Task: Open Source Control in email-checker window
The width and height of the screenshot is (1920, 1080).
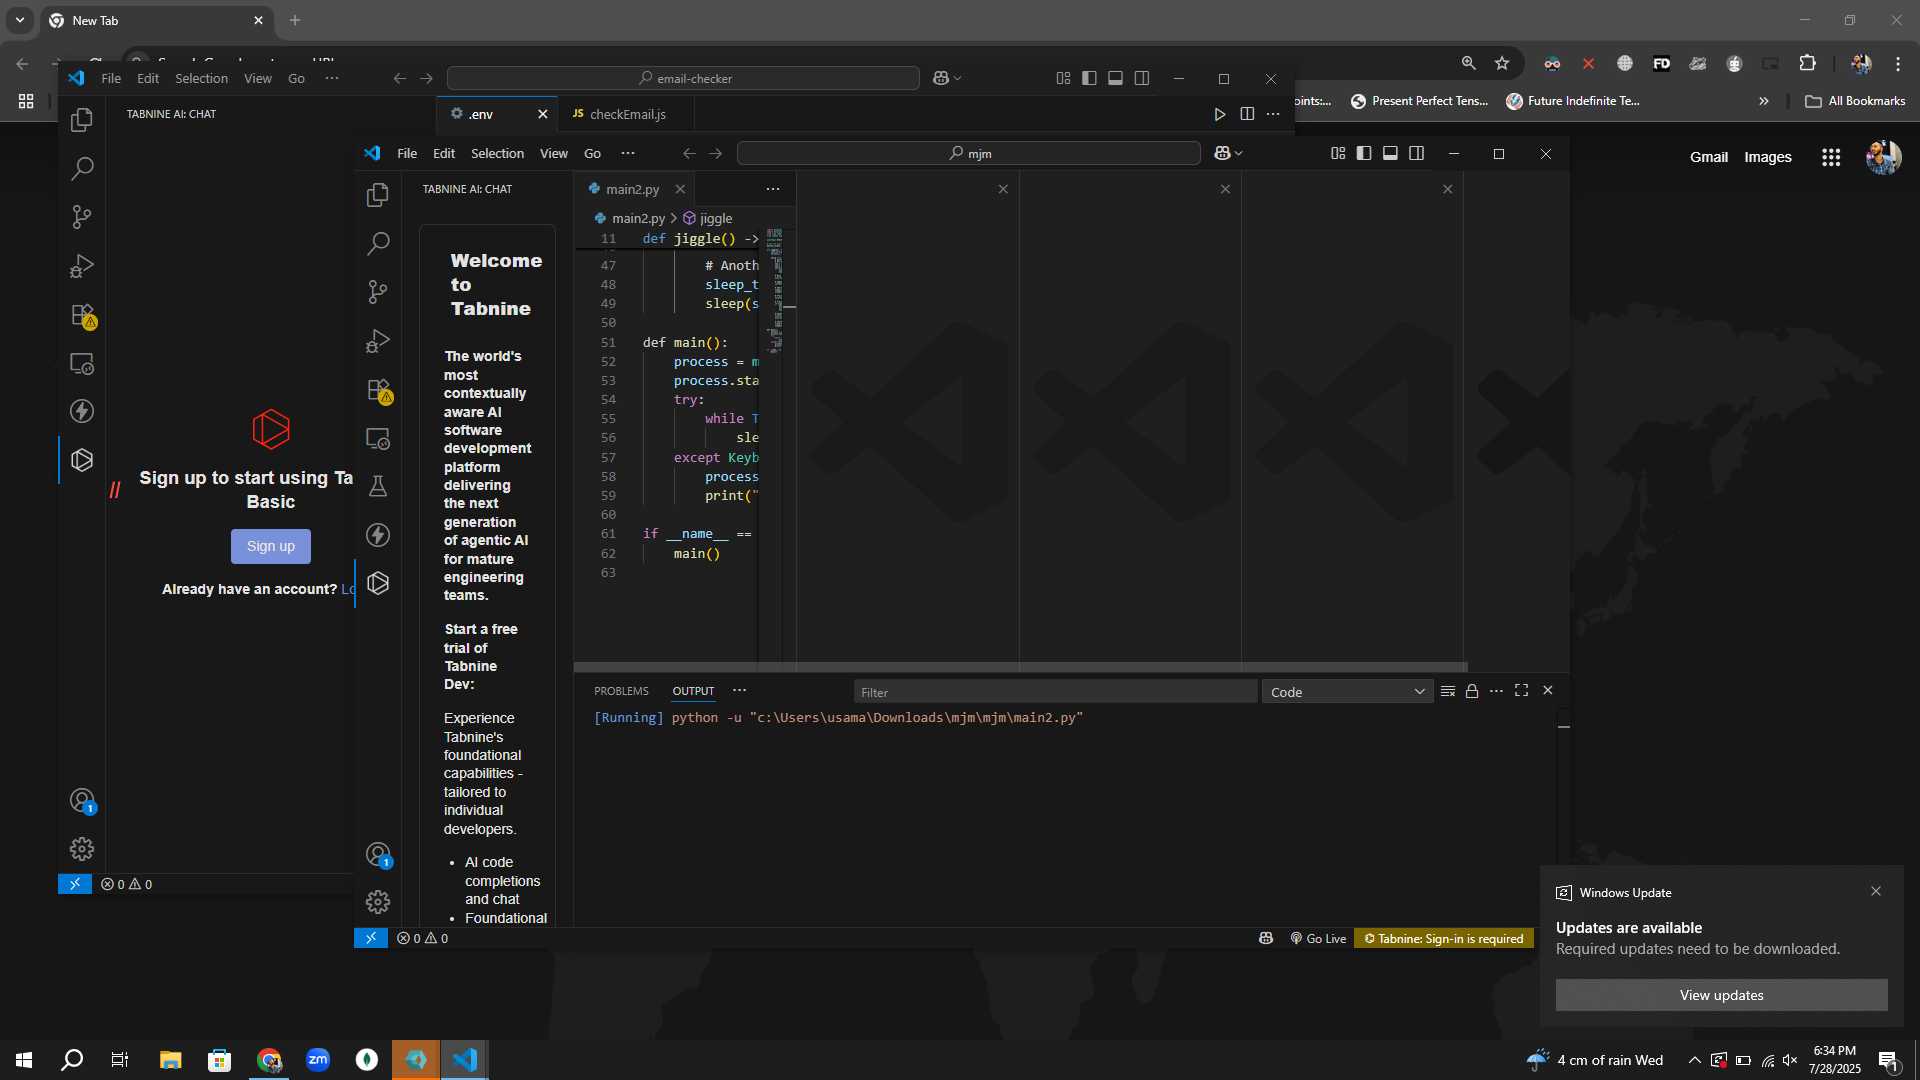Action: point(82,217)
